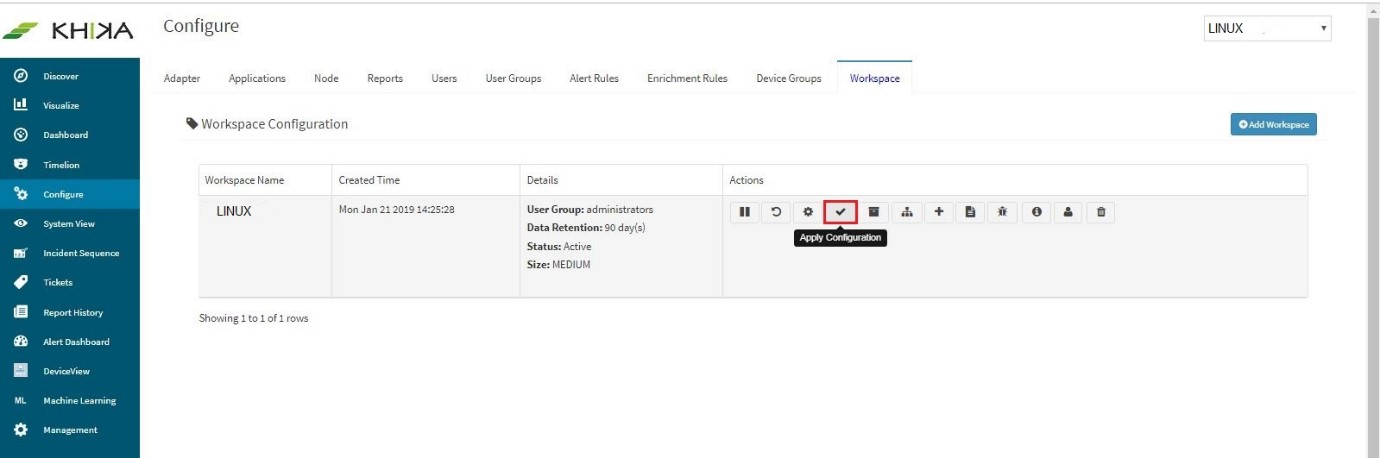Open Timelion in the sidebar
Viewport: 1380px width, 458px height.
70,165
